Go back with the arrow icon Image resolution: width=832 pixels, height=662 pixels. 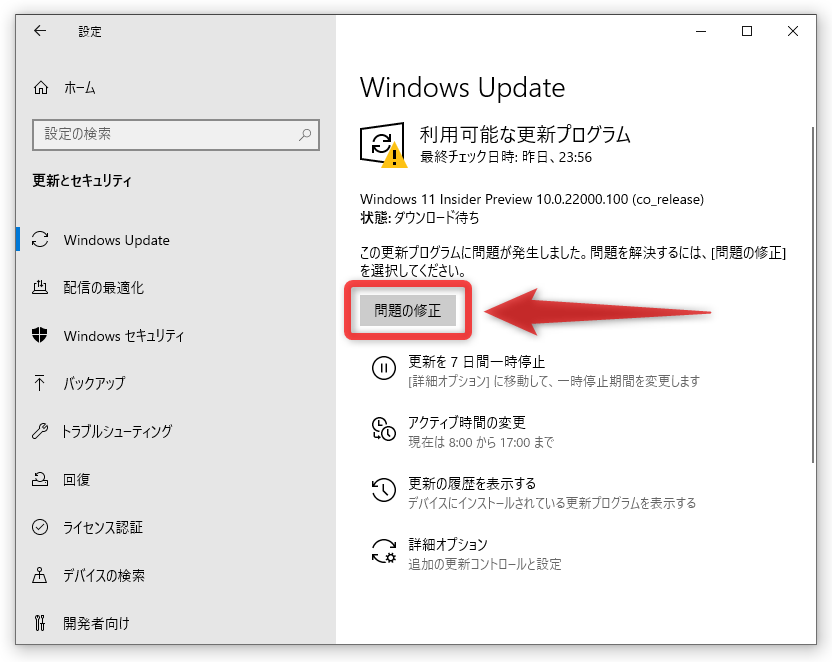coord(40,31)
